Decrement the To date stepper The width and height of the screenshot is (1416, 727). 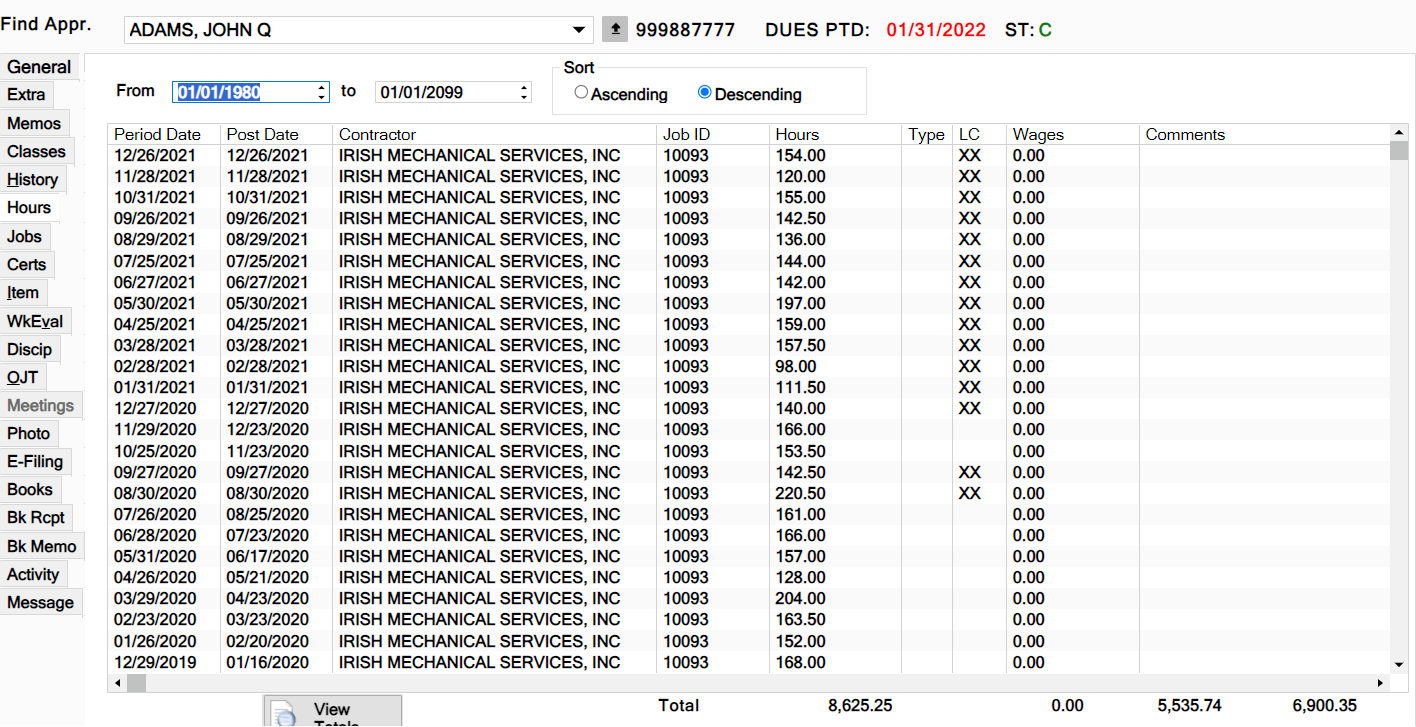point(524,97)
